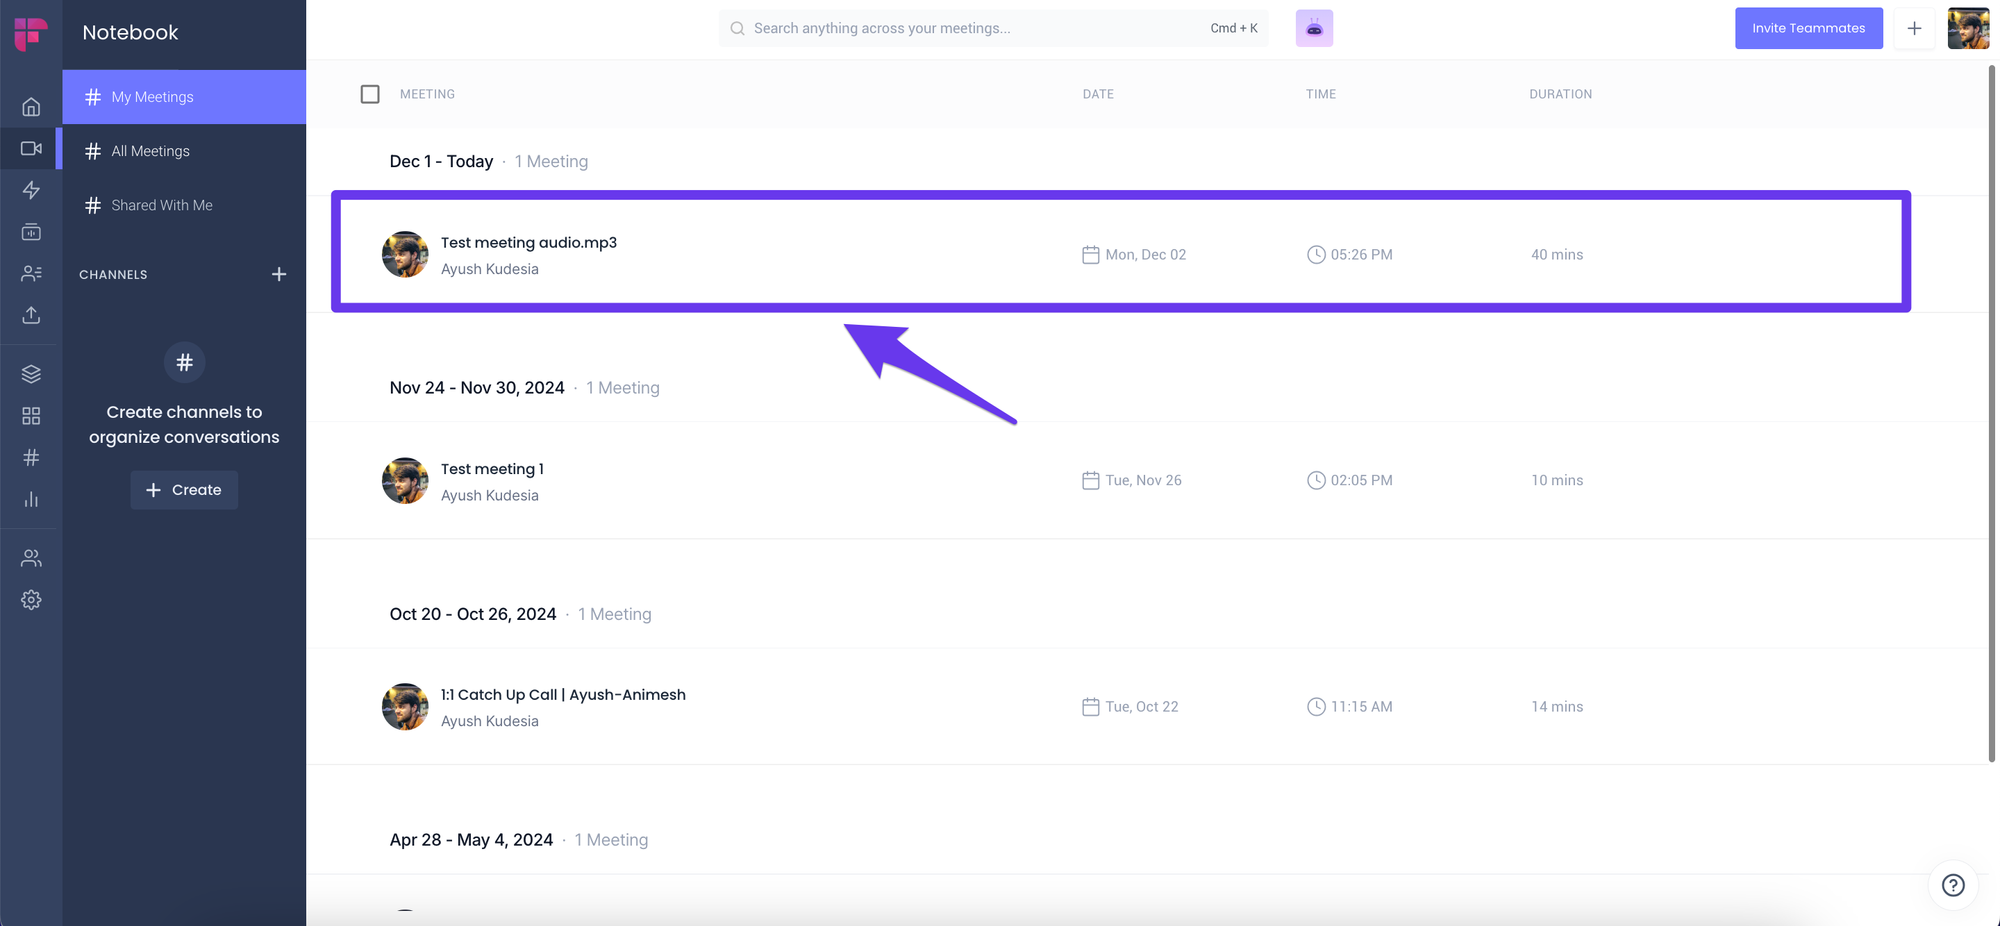Click the CHANNELS section label

coord(113,275)
